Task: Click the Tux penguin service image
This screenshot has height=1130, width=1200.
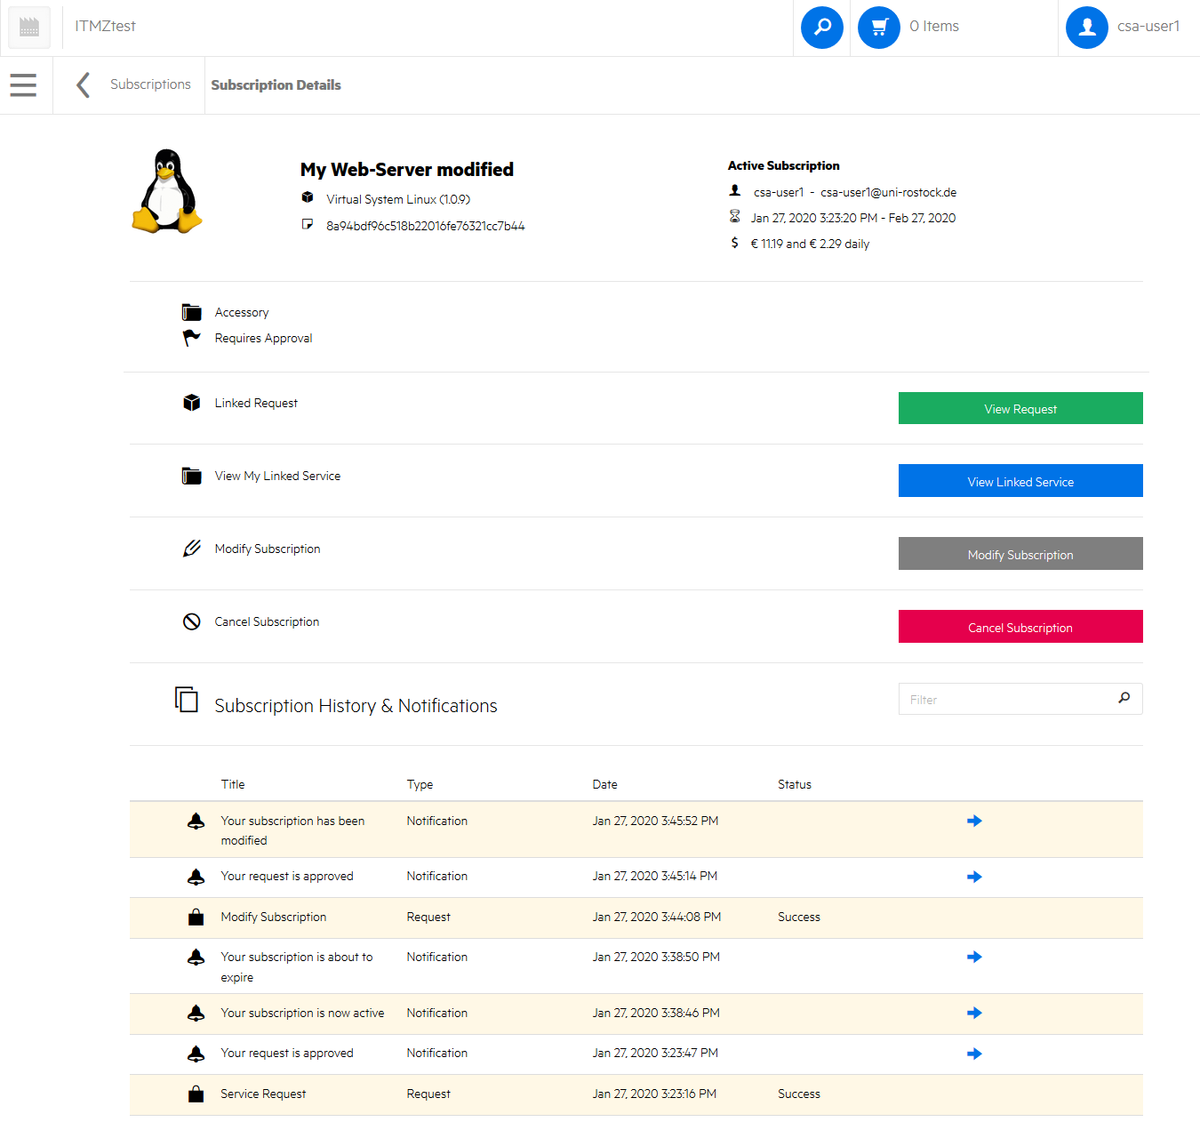Action: coord(166,191)
